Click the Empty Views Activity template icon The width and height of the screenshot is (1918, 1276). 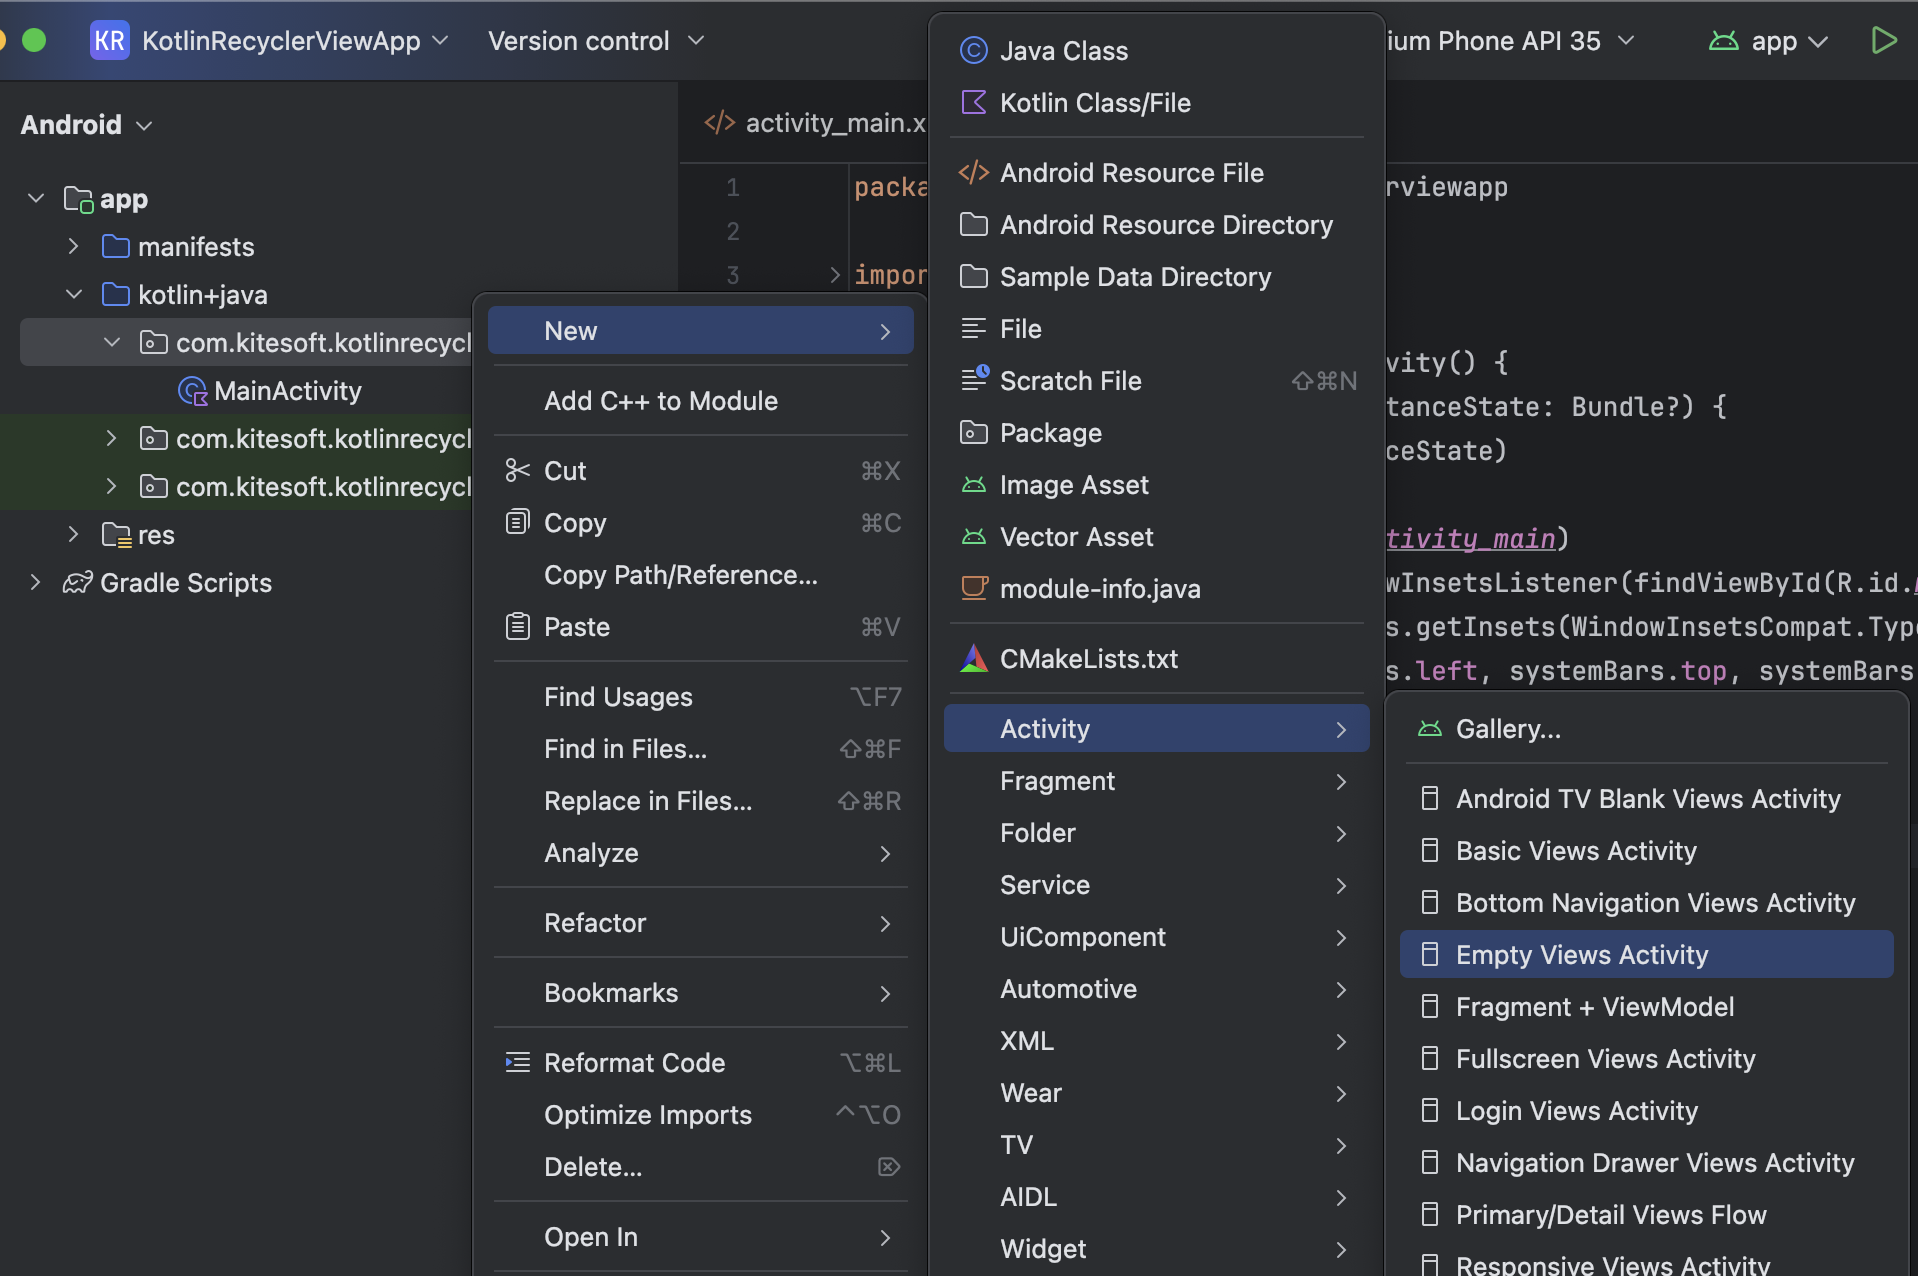coord(1429,955)
